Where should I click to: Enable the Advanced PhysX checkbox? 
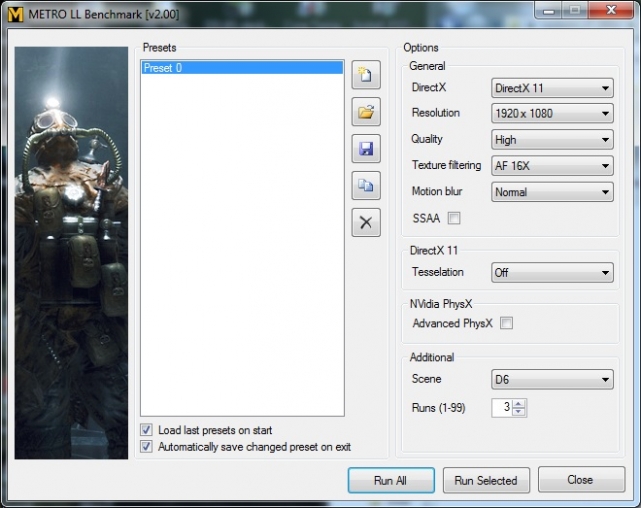507,323
